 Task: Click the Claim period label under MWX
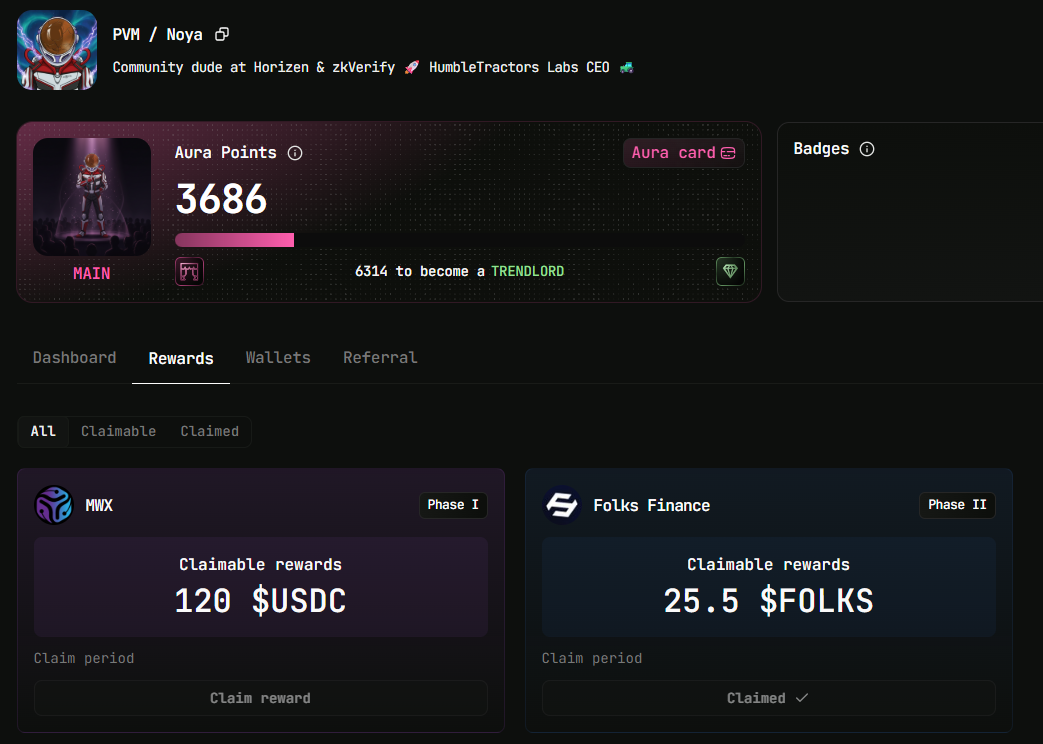pos(84,658)
